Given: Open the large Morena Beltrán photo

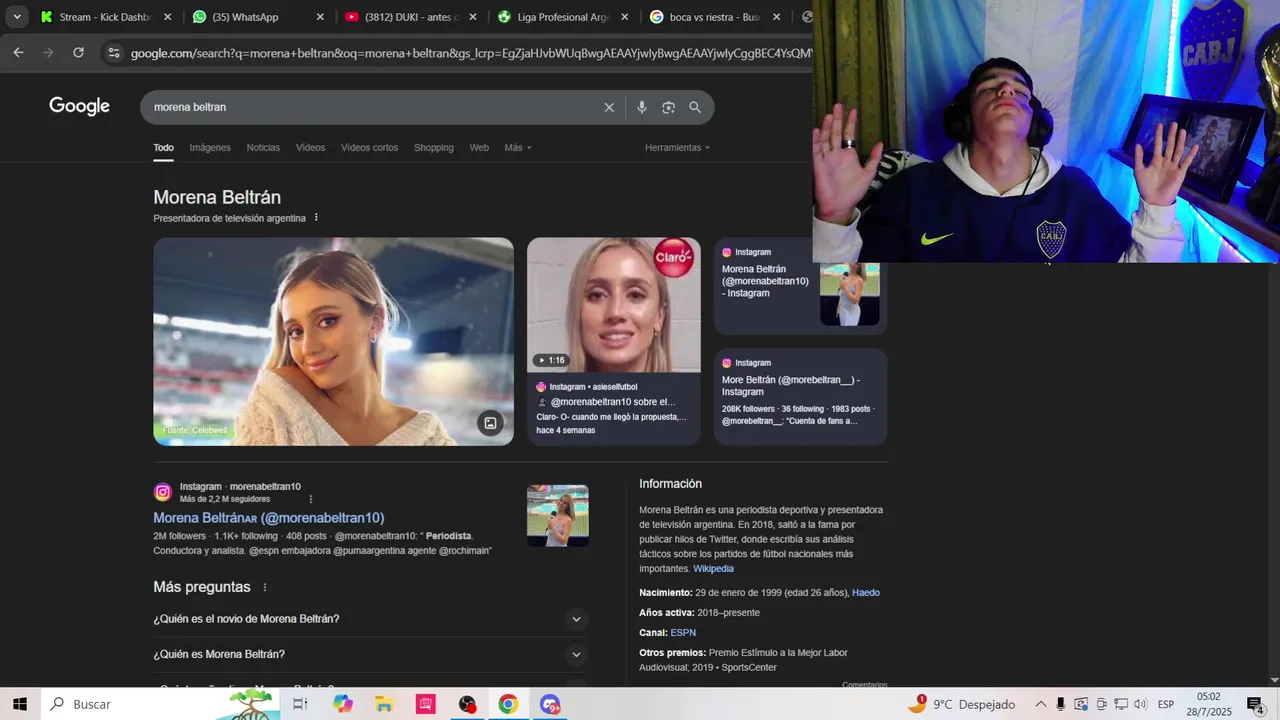Looking at the screenshot, I should pos(333,341).
